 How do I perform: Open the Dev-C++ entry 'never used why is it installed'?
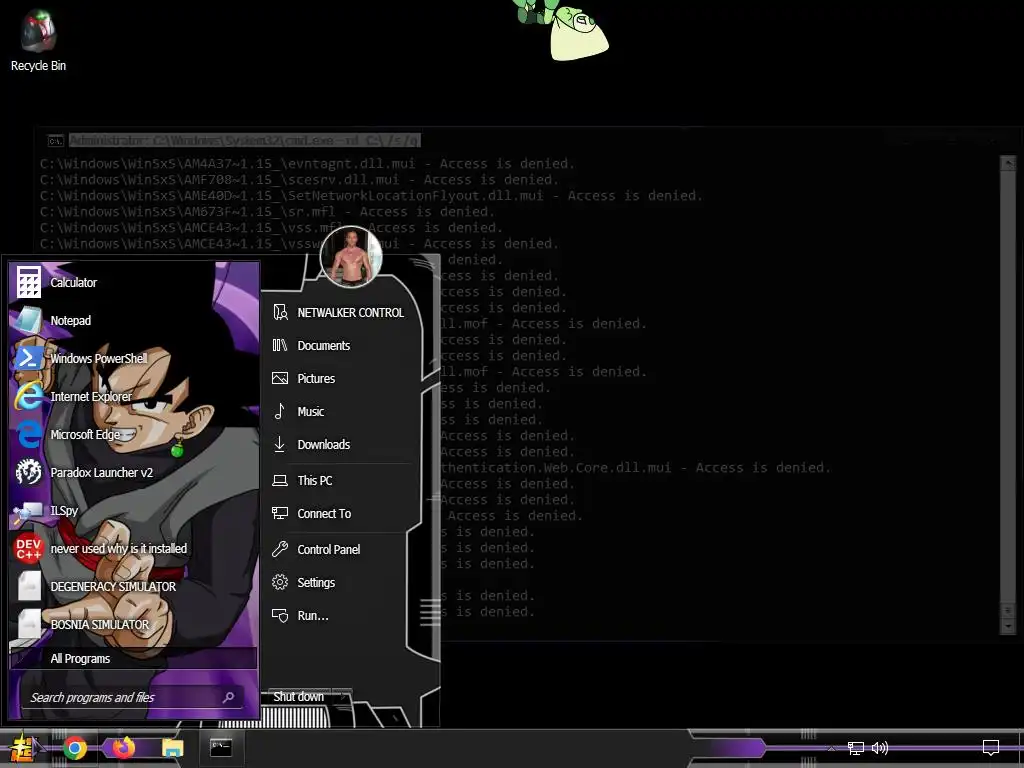(x=134, y=548)
